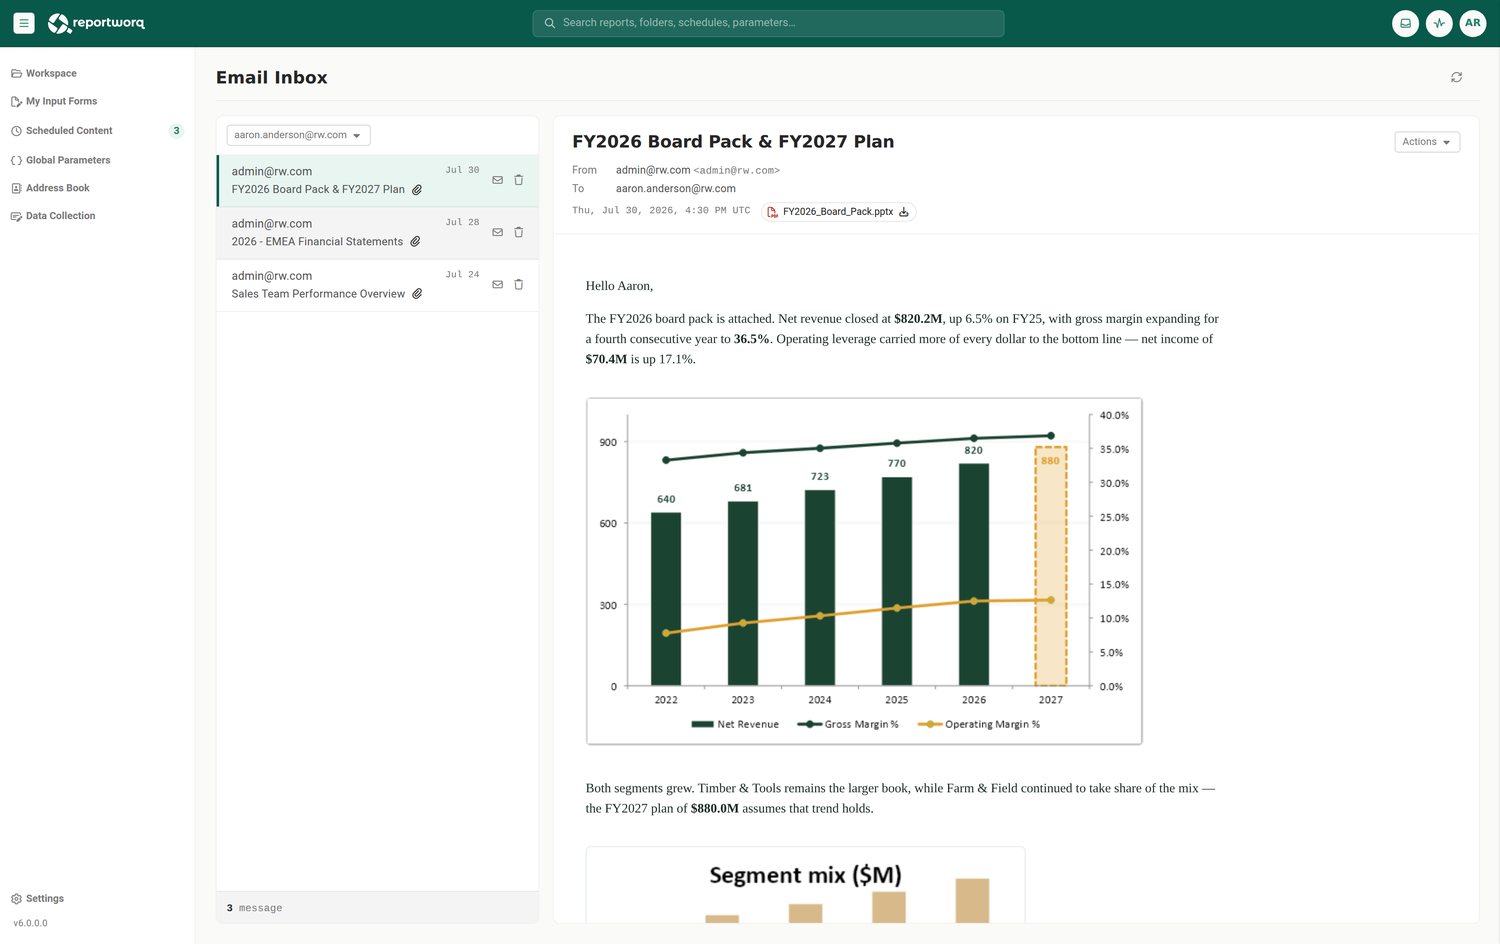The width and height of the screenshot is (1500, 944).
Task: Refresh the Email Inbox
Action: pos(1456,77)
